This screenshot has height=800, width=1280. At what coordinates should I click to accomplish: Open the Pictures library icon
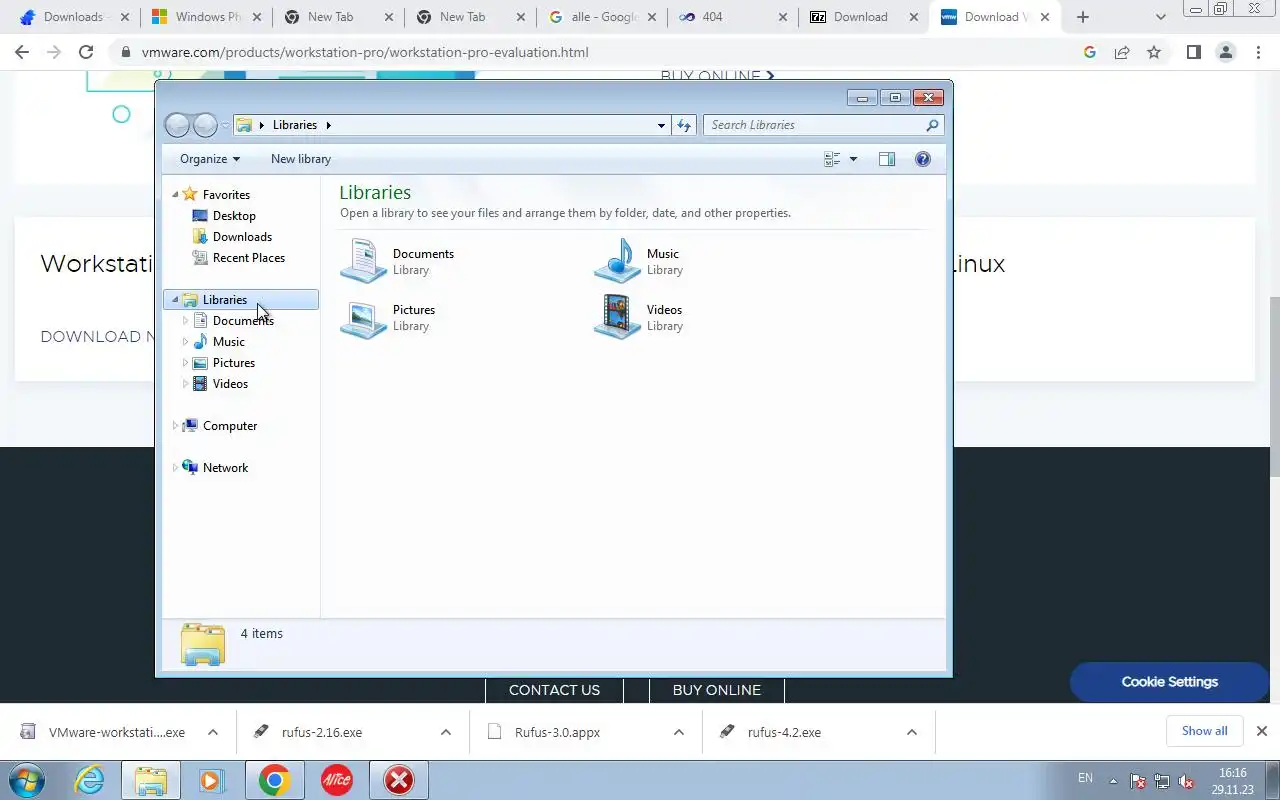[x=363, y=317]
